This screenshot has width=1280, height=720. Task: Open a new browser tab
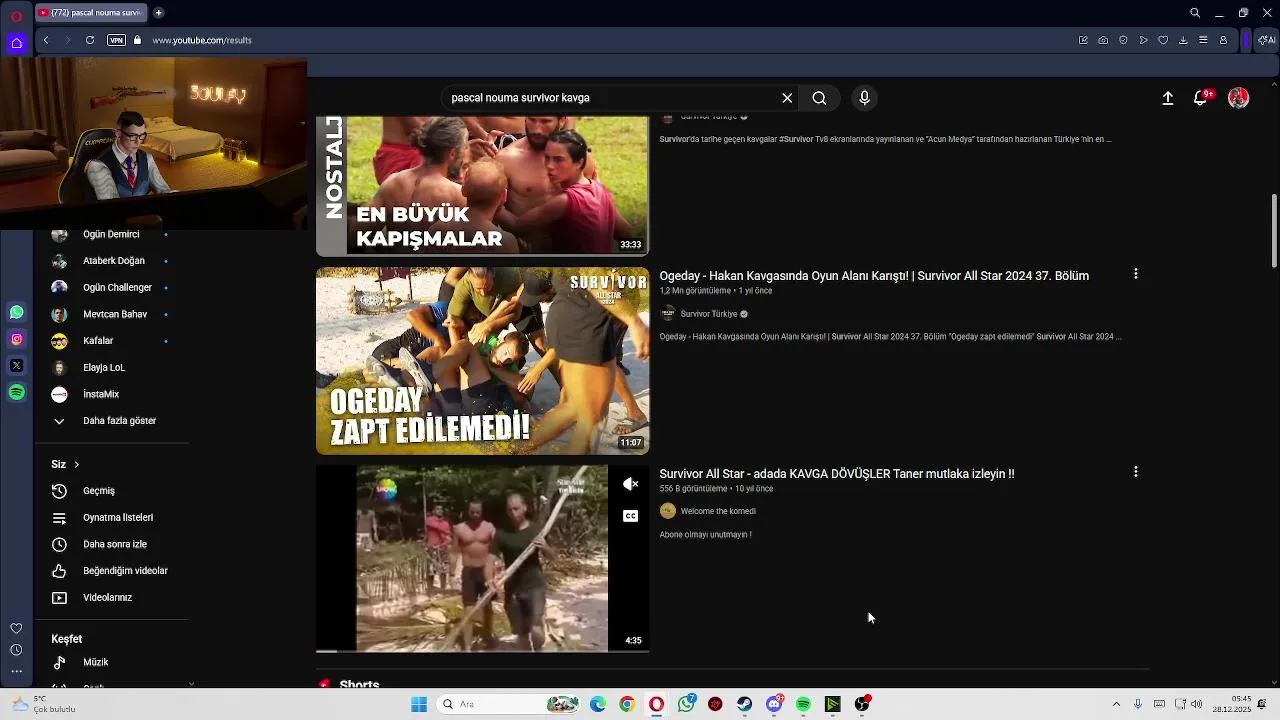[x=158, y=13]
